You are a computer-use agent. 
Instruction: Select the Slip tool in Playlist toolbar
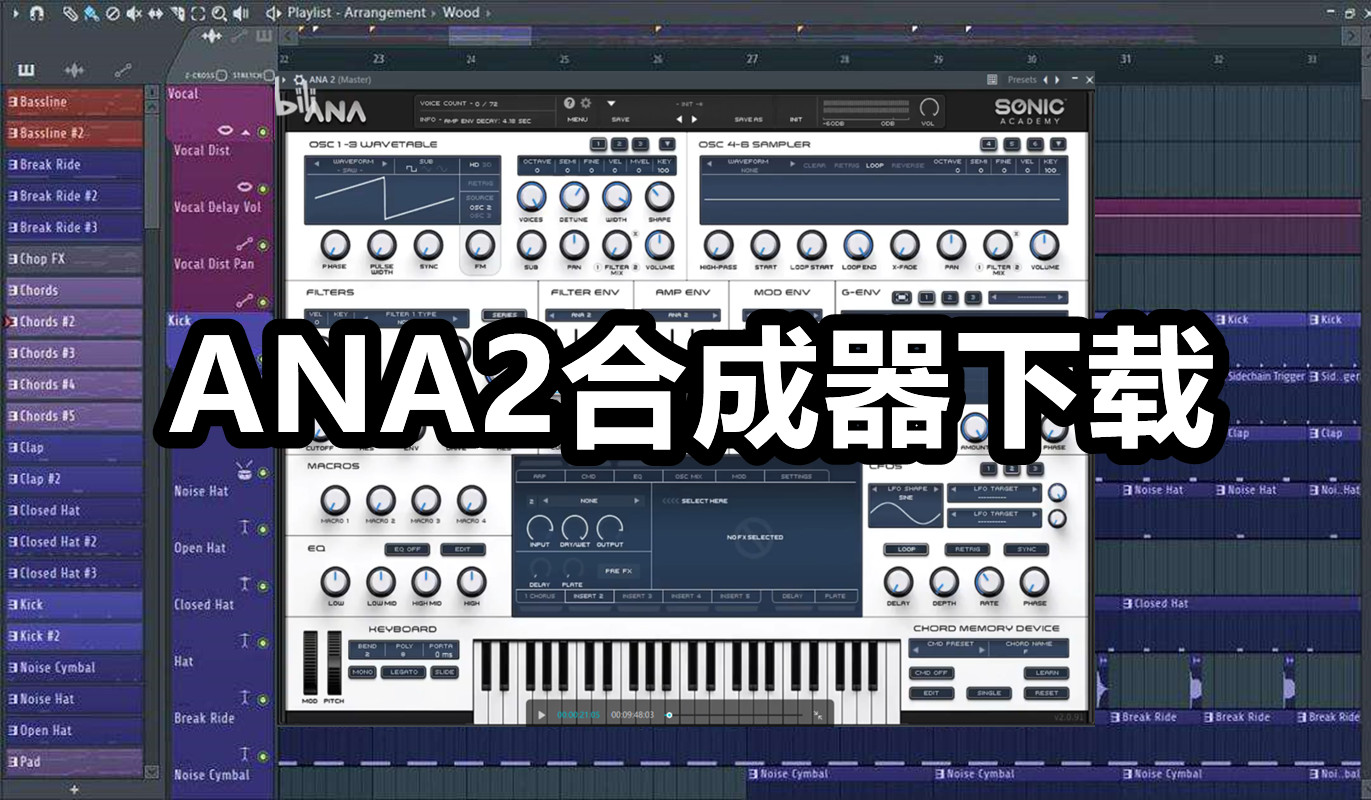[x=155, y=13]
